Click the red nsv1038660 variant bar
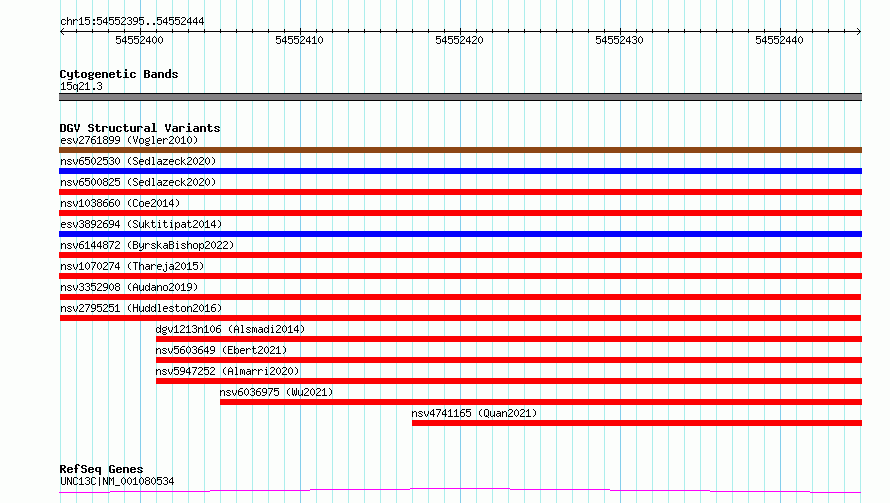The height and width of the screenshot is (503, 890). pos(460,213)
